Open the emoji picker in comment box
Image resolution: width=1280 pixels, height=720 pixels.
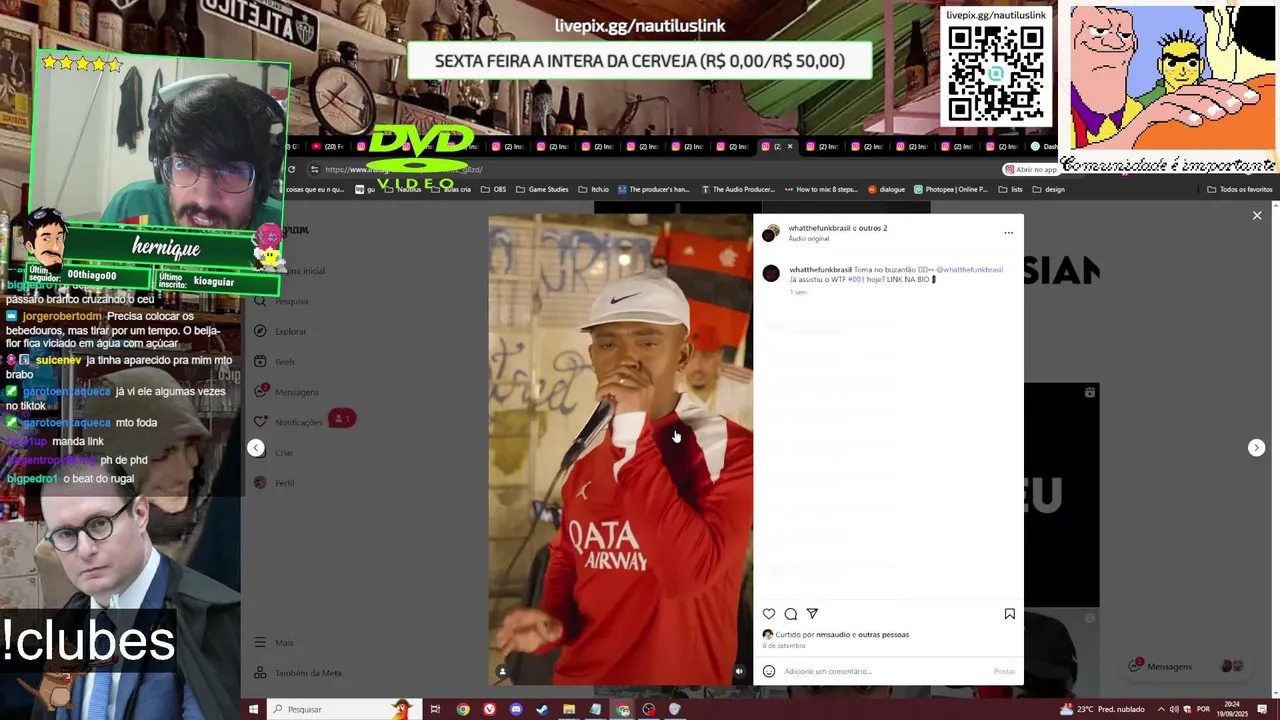coord(769,671)
